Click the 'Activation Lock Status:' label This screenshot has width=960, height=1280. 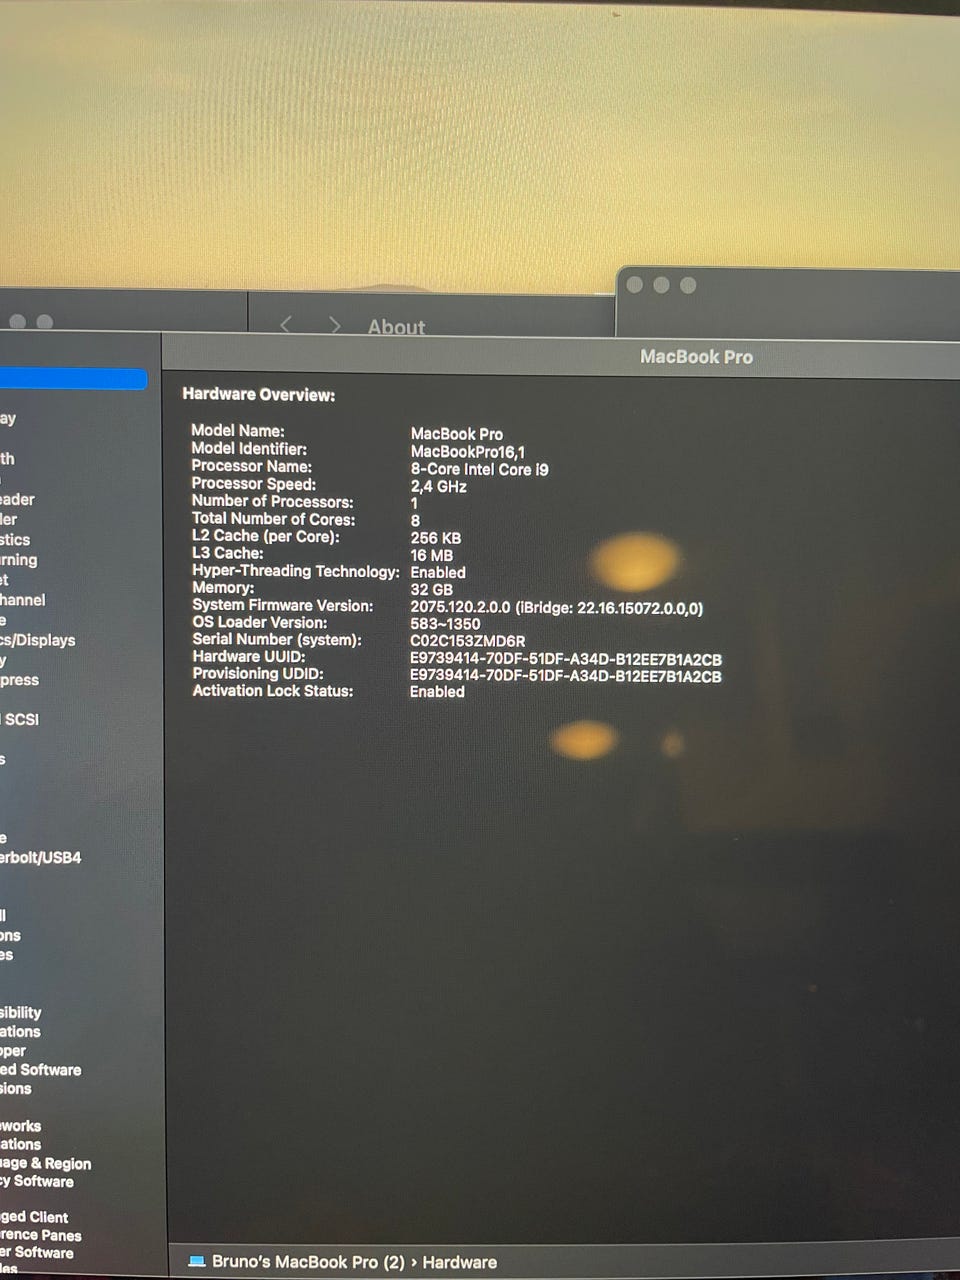273,691
